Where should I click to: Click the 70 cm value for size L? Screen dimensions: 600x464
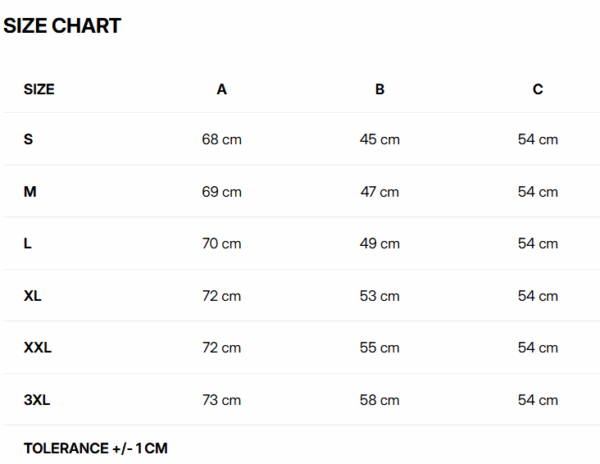(222, 243)
